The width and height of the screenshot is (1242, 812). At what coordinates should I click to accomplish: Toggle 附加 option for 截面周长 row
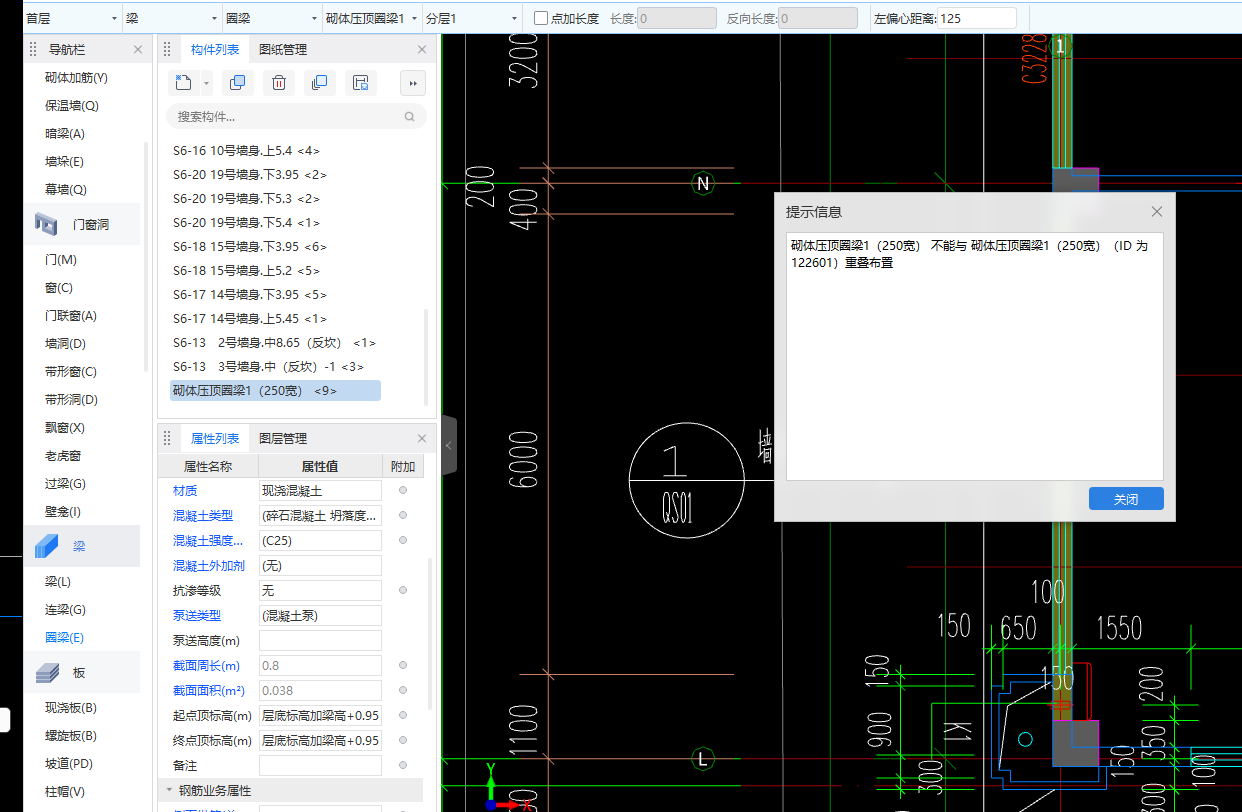coord(403,665)
